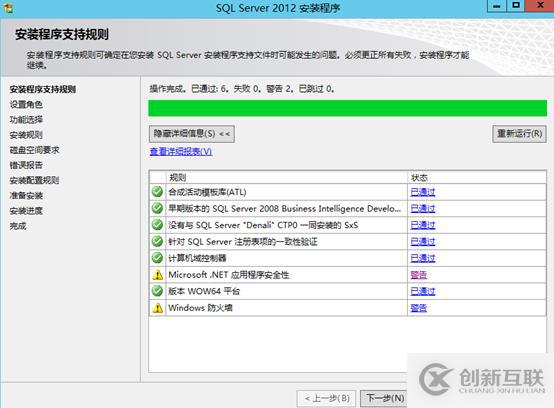Image resolution: width=554 pixels, height=408 pixels.
Task: Select 完成 step in sidebar
Action: point(18,226)
